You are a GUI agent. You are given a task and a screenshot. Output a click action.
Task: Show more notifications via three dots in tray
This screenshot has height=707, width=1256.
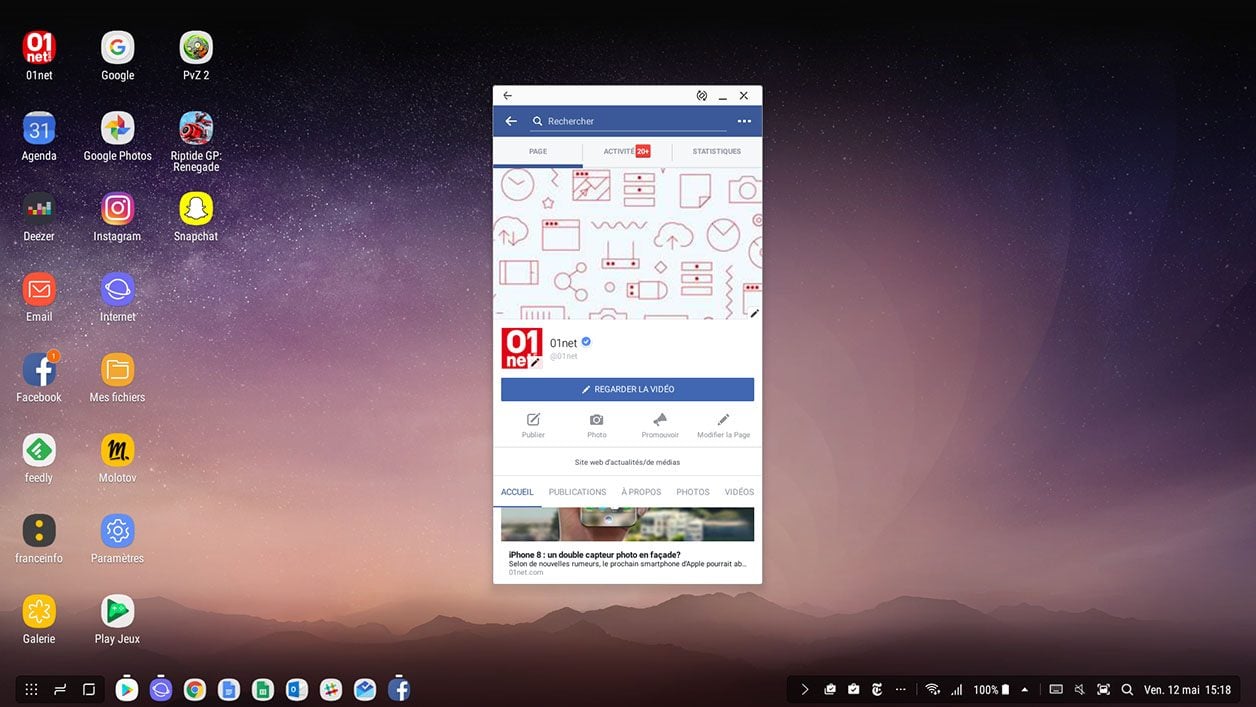tap(901, 689)
